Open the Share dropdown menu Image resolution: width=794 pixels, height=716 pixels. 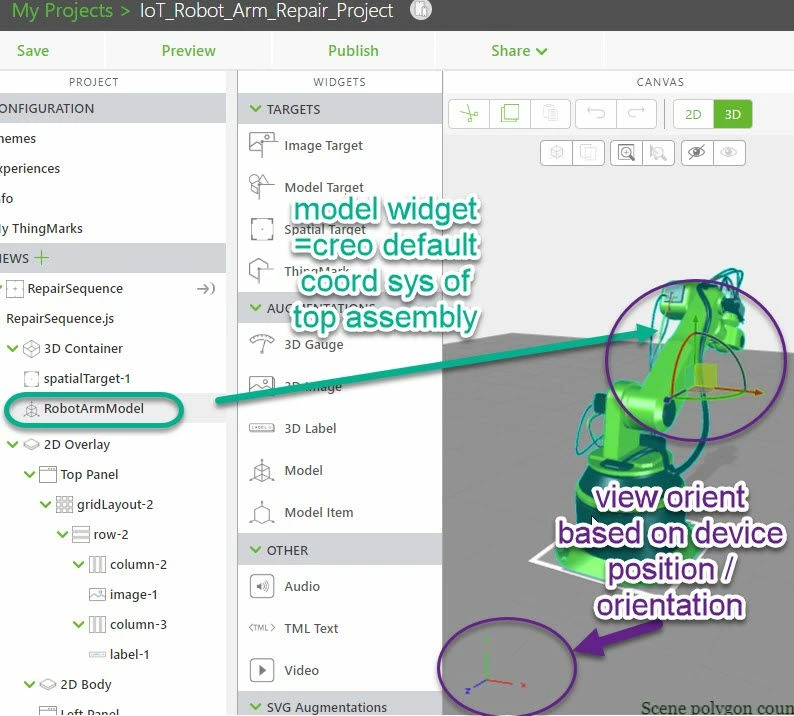(x=519, y=51)
